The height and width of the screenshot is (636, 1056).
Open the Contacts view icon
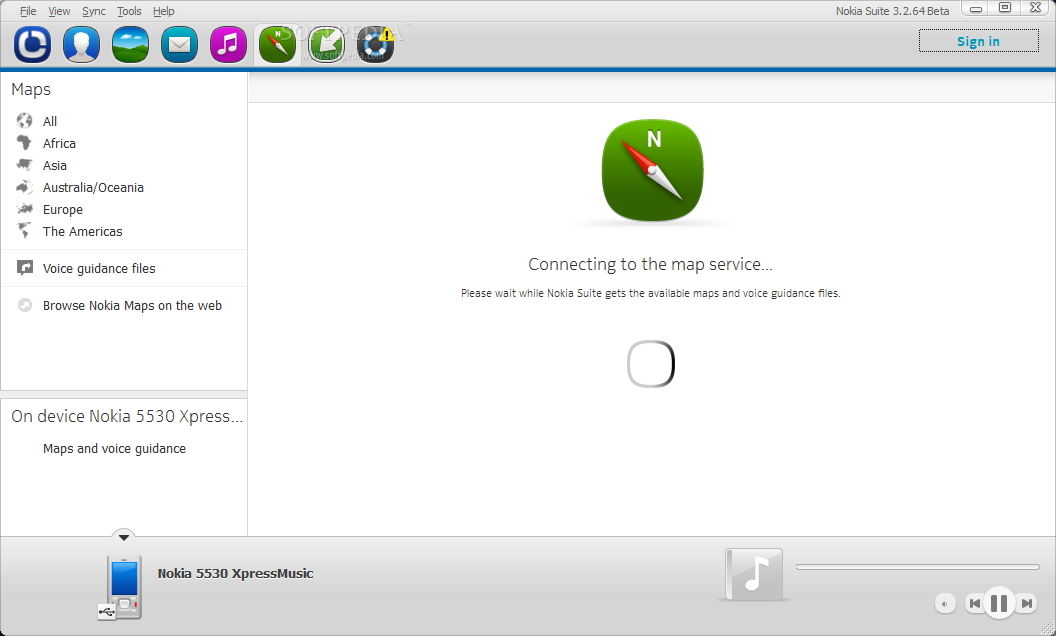click(x=81, y=44)
